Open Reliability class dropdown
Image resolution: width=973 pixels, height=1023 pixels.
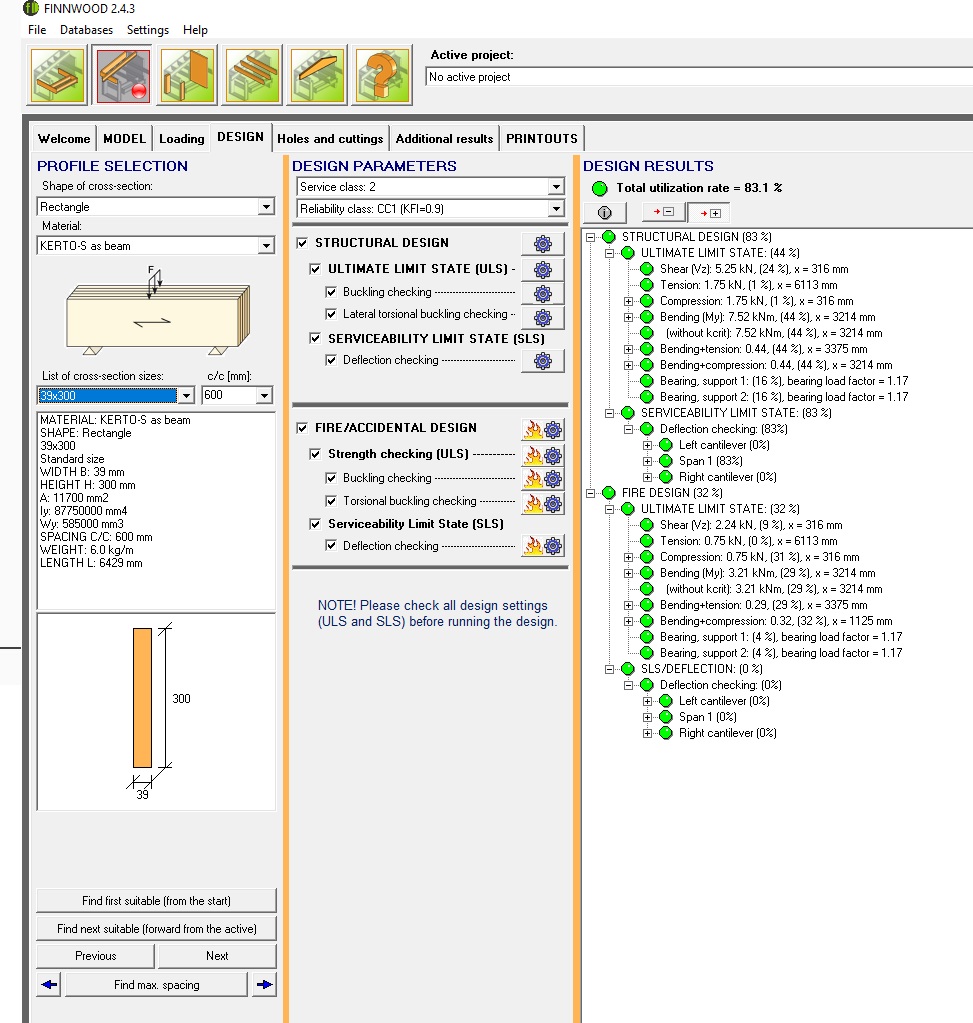click(x=555, y=209)
